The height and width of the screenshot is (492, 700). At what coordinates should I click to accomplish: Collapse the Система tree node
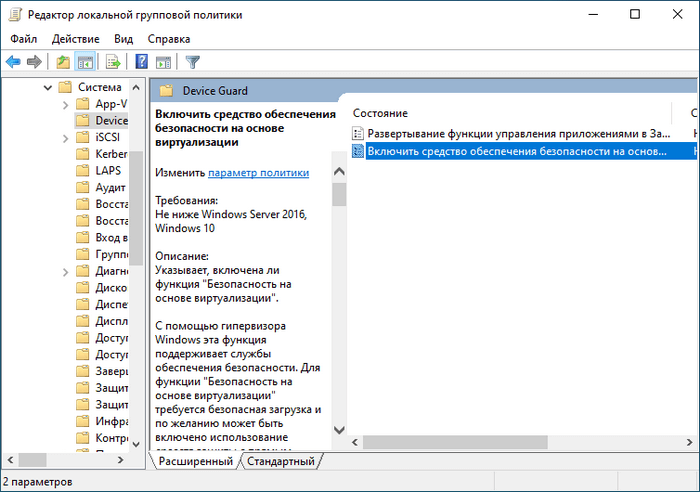coord(48,88)
